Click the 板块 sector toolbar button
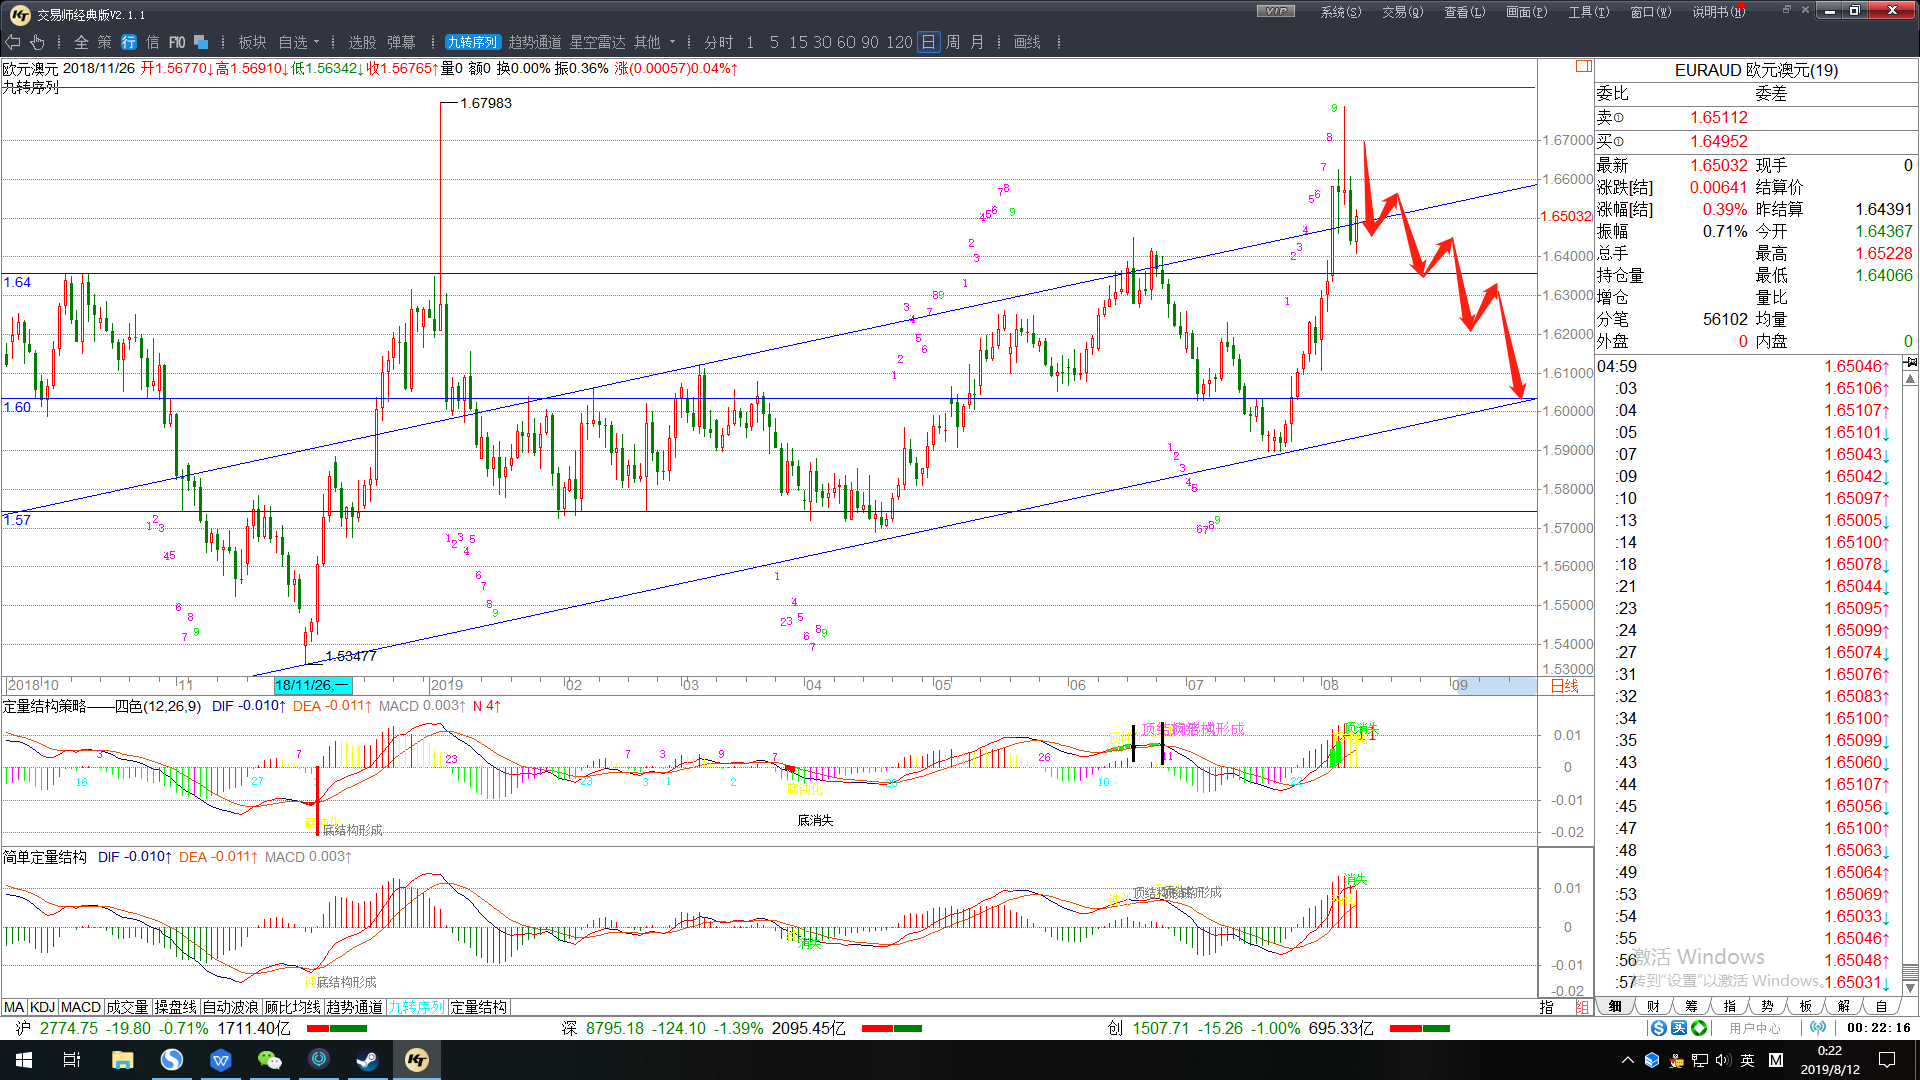 pos(252,42)
